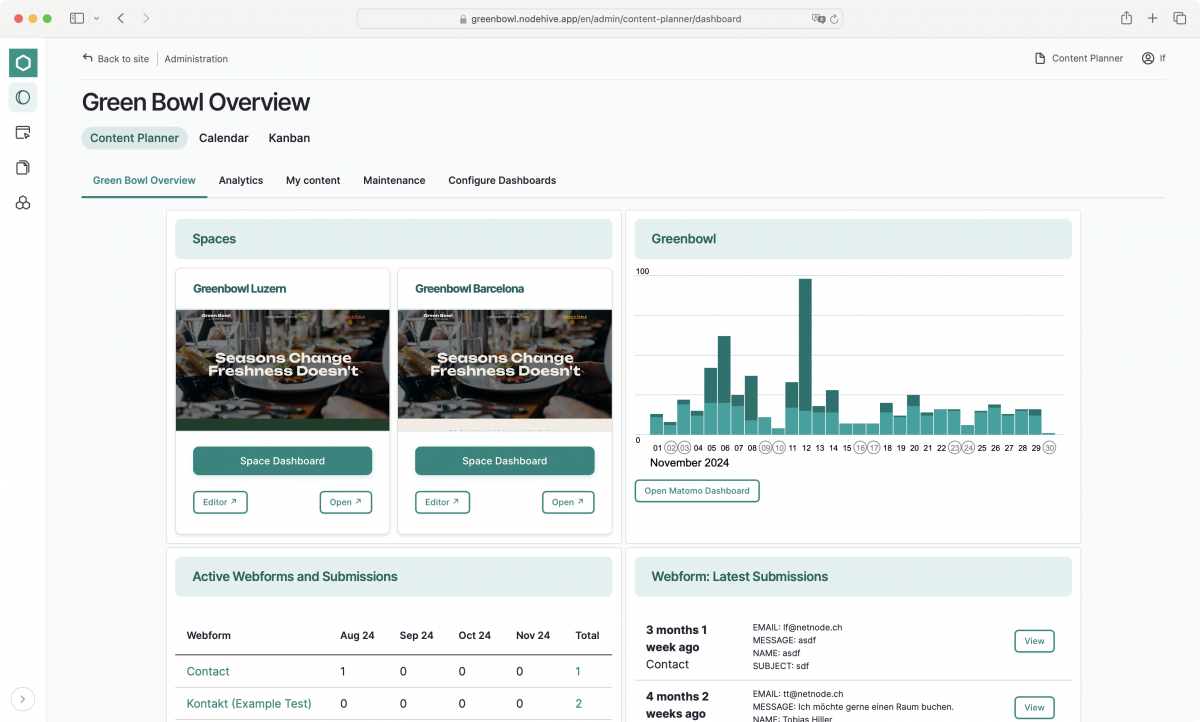Screen dimensions: 1200x722
Task: Open the circle icon in left sidebar
Action: [23, 98]
